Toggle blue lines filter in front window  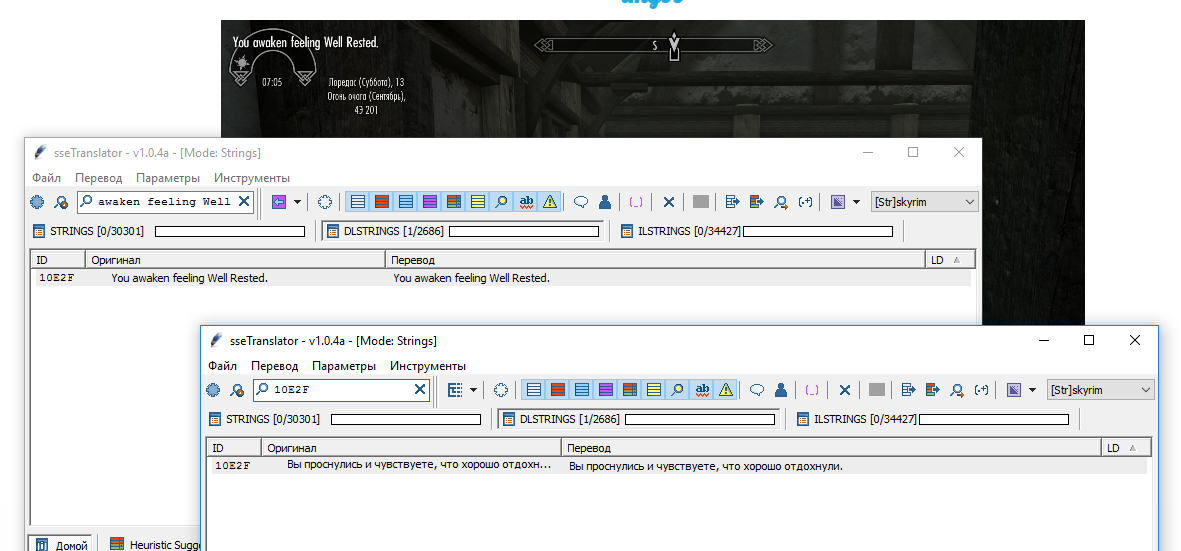581,390
